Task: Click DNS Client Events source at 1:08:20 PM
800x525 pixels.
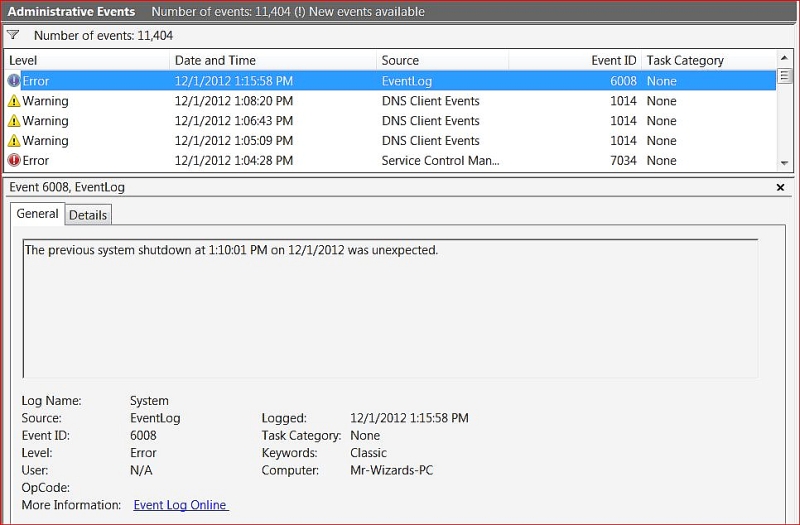Action: [431, 101]
